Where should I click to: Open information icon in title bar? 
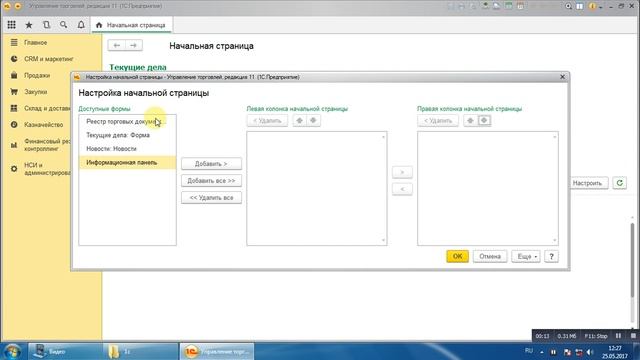(592, 6)
